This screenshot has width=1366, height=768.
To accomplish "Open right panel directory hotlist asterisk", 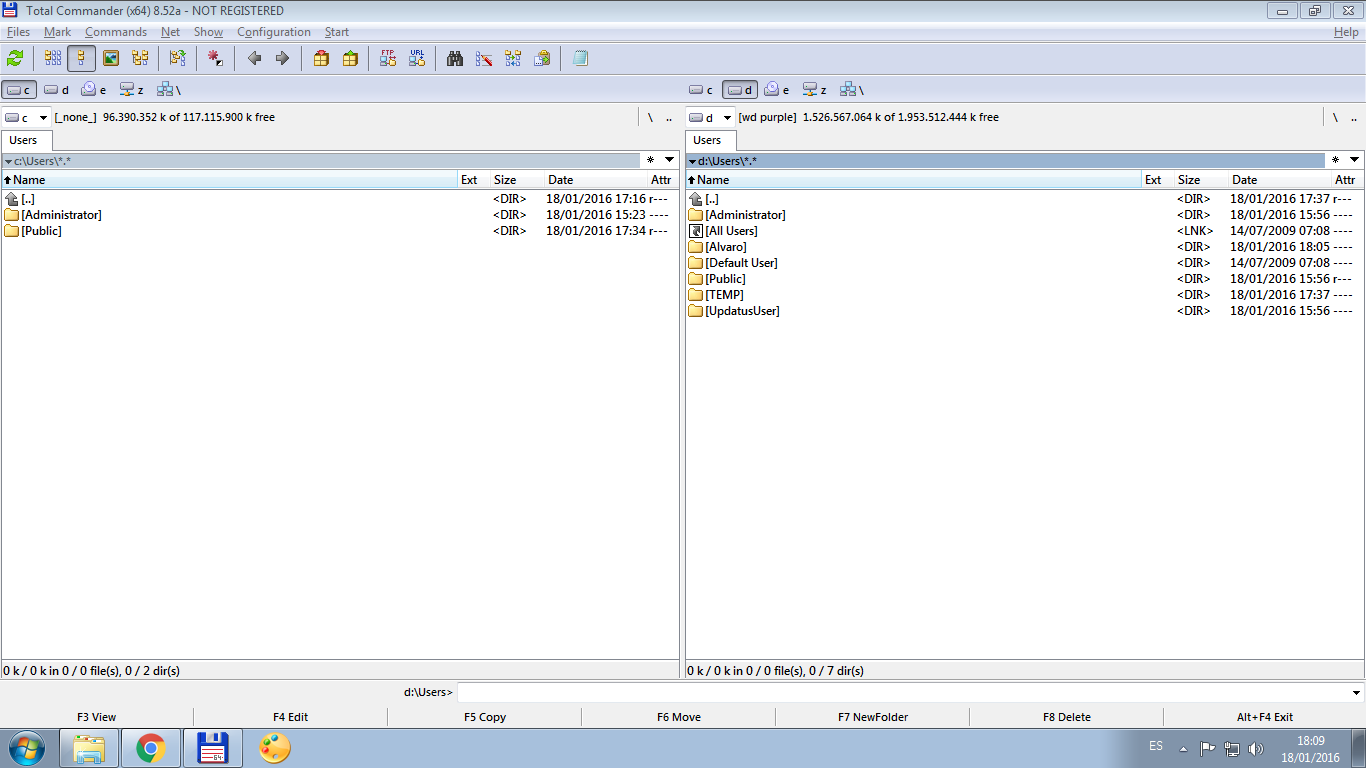I will point(1335,160).
